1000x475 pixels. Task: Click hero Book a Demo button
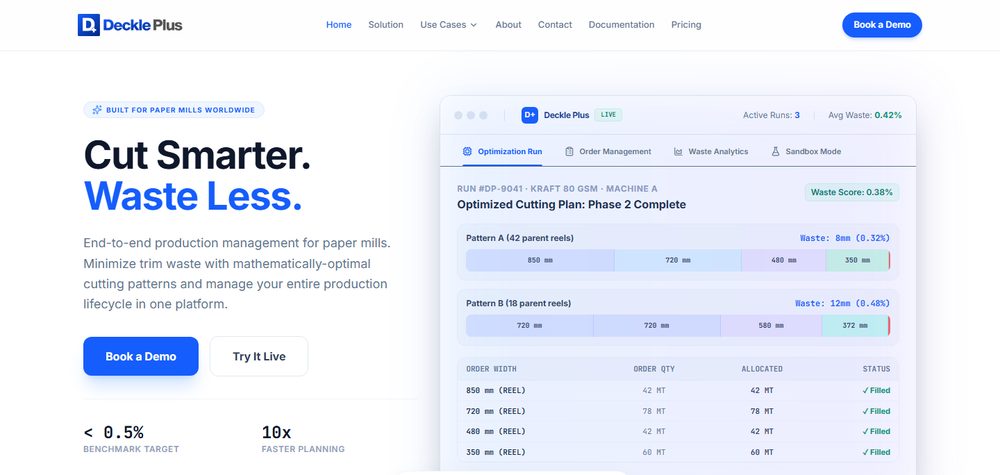tap(141, 356)
